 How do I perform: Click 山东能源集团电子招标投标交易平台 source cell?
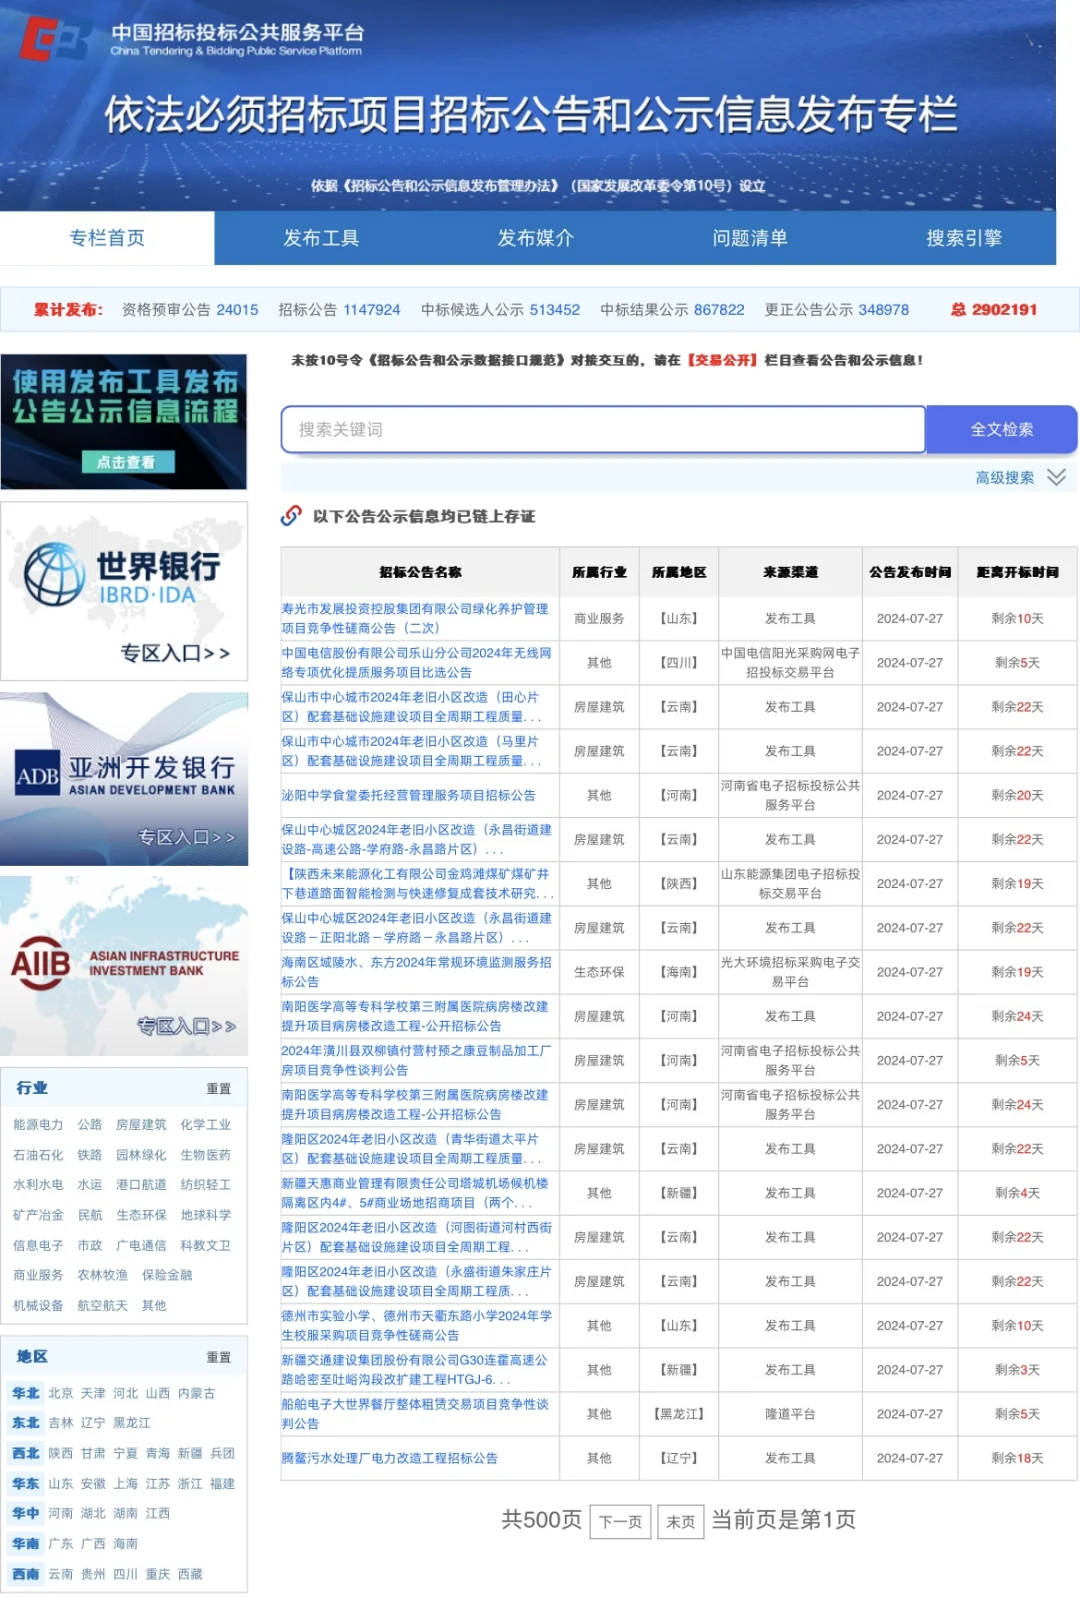(x=790, y=883)
